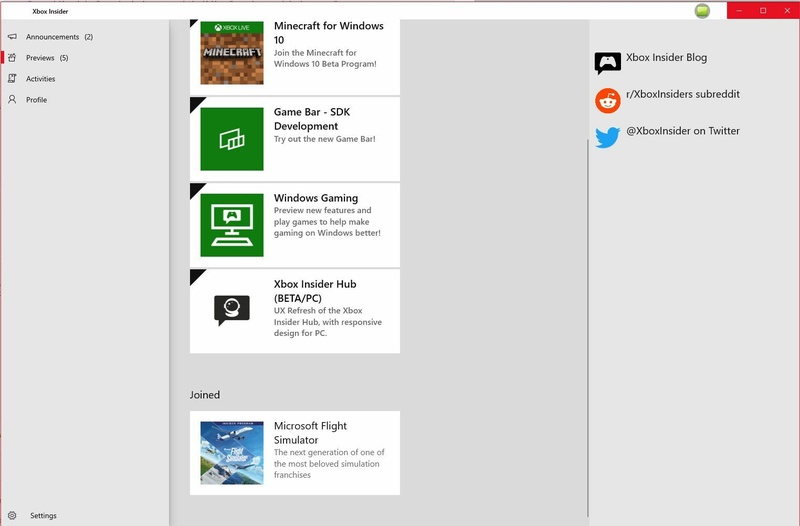Open the Windows Gaming preview title
Screen dimensions: 800x526
tap(316, 198)
